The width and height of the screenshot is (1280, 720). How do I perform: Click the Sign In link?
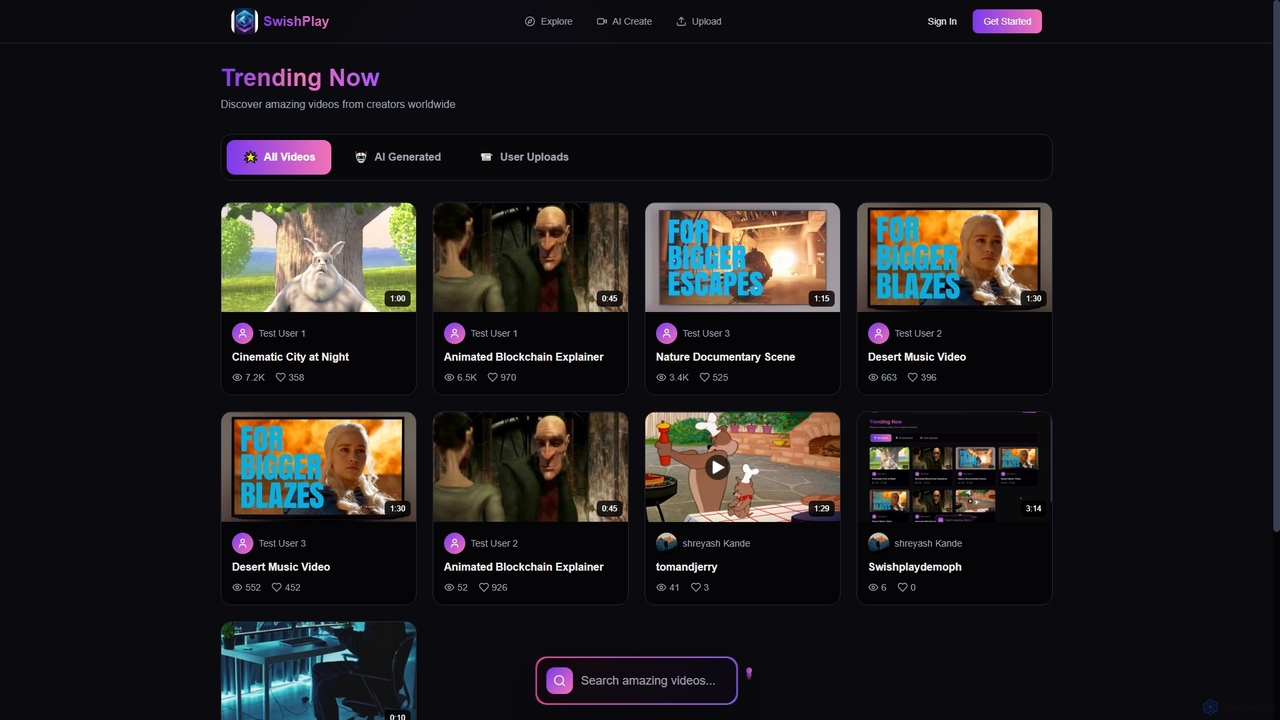pos(942,21)
